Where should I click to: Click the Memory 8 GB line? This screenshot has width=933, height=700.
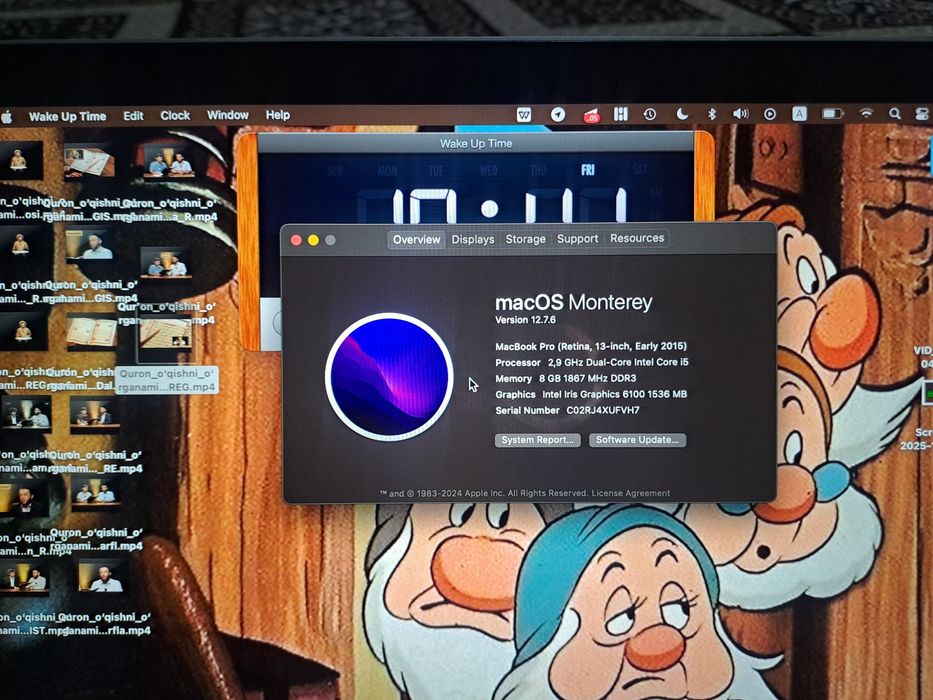(565, 378)
